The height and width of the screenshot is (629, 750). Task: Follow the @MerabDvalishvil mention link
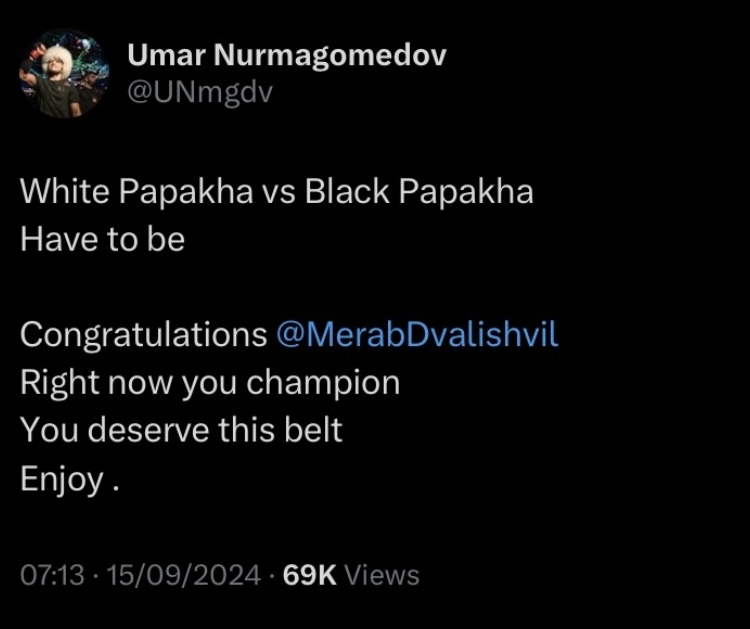[417, 334]
